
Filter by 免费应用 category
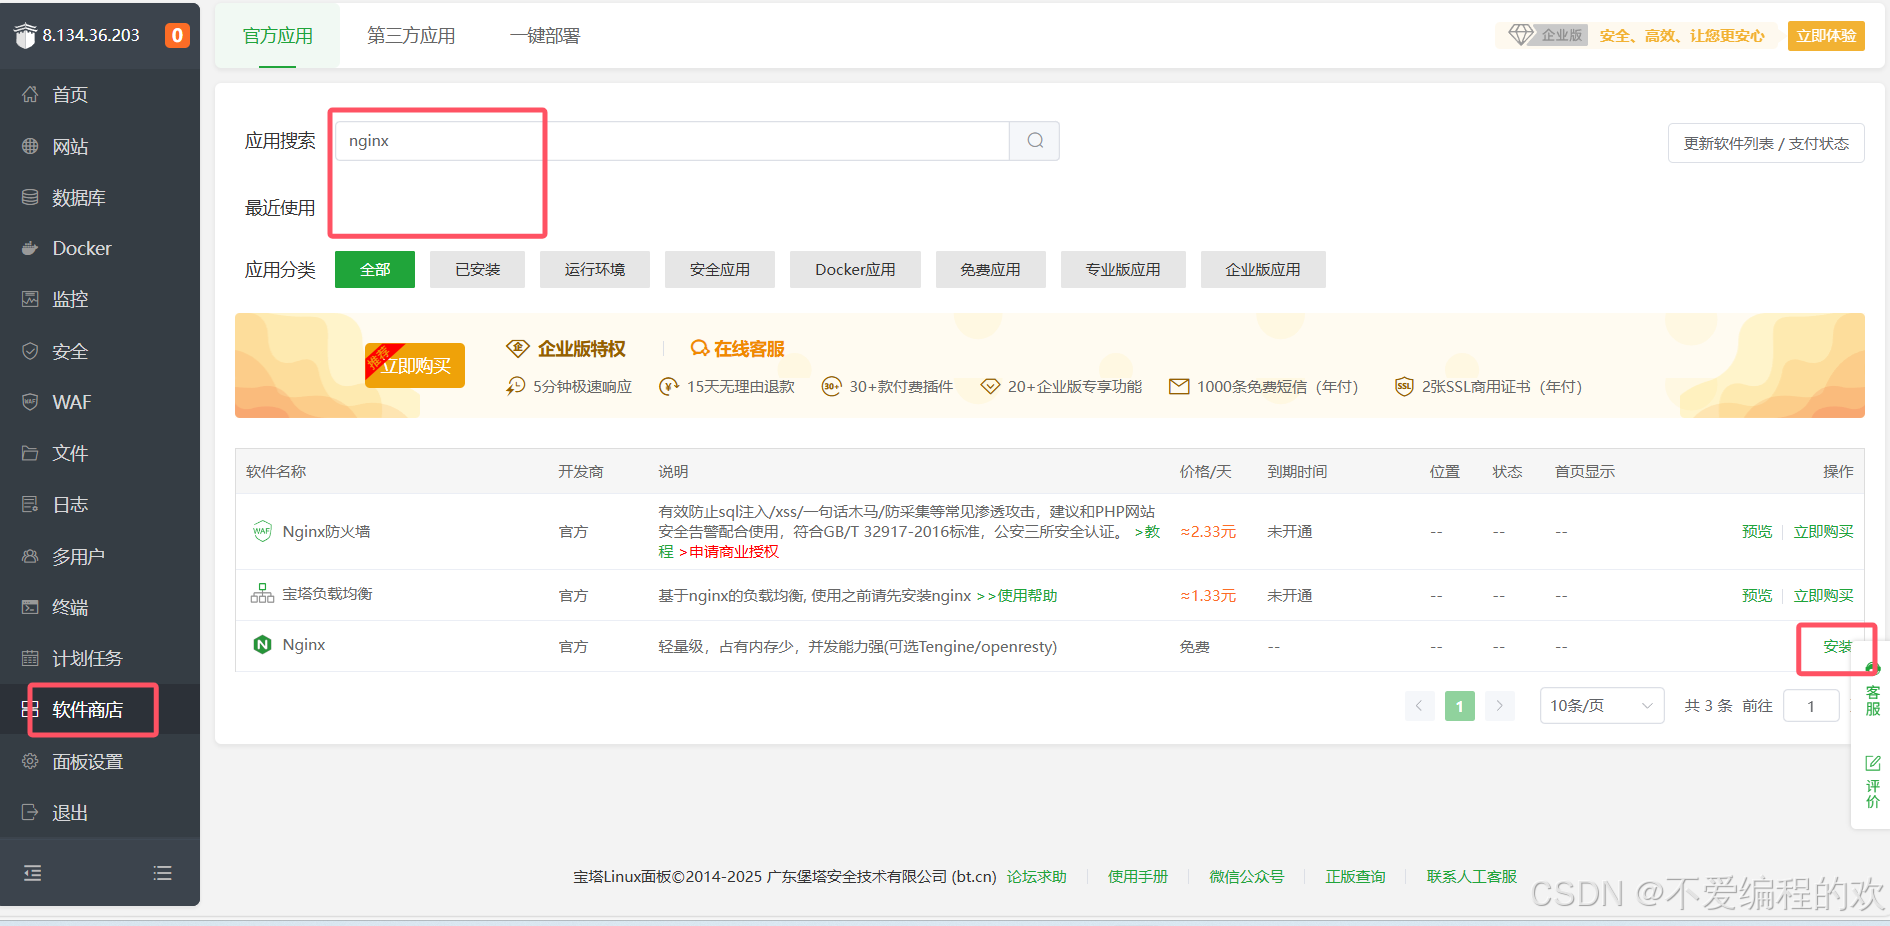click(x=991, y=270)
